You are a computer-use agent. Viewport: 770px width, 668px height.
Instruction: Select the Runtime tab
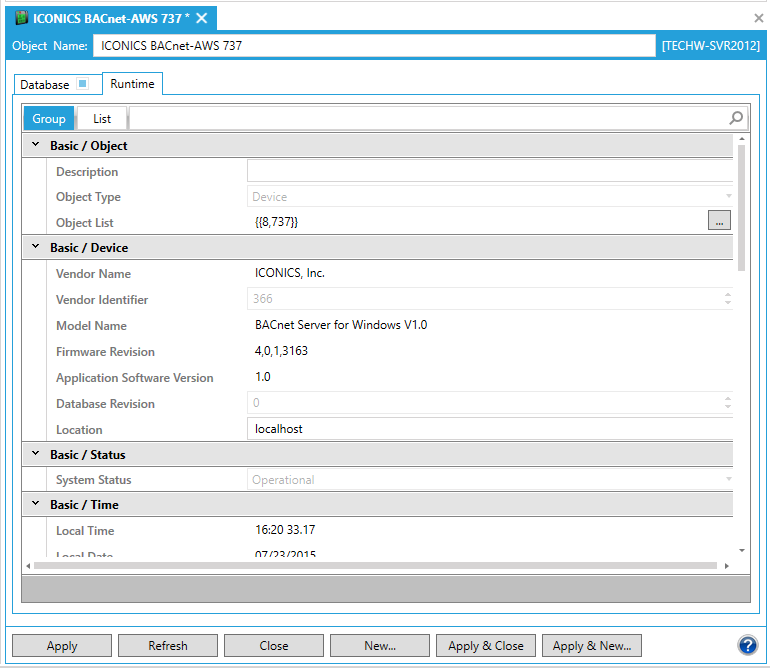point(132,84)
